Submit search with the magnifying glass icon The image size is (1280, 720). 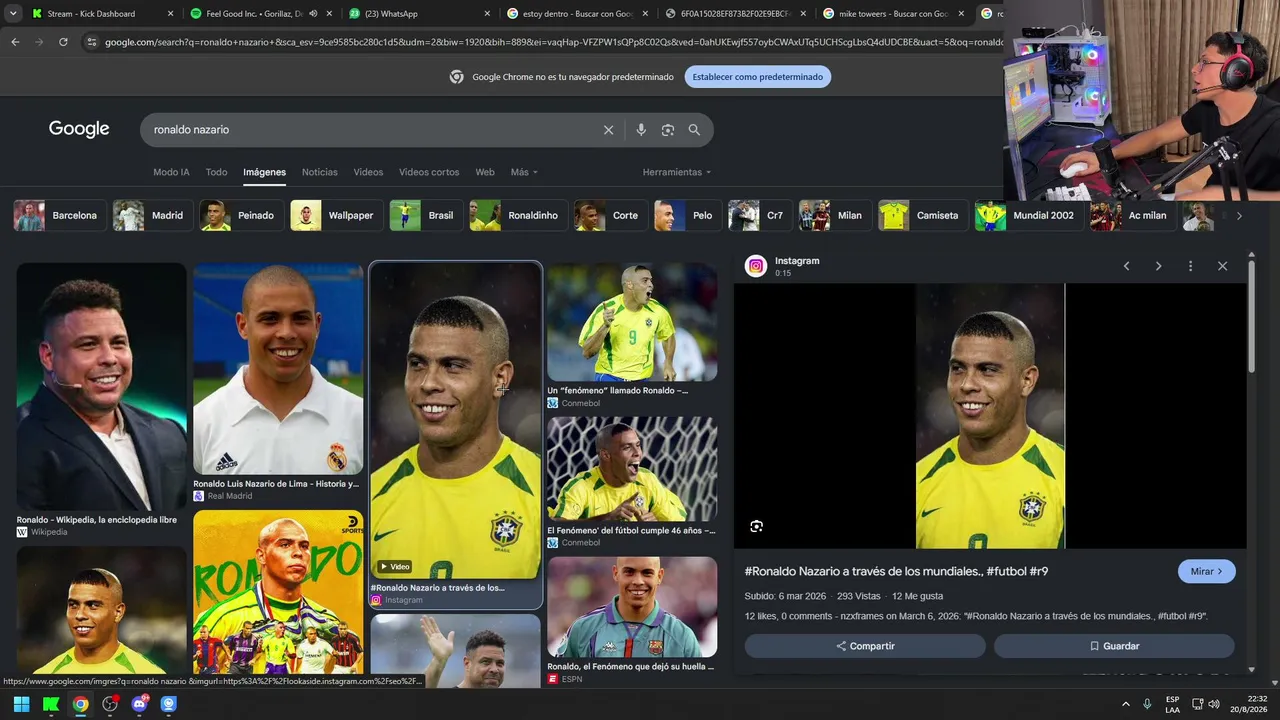[694, 130]
